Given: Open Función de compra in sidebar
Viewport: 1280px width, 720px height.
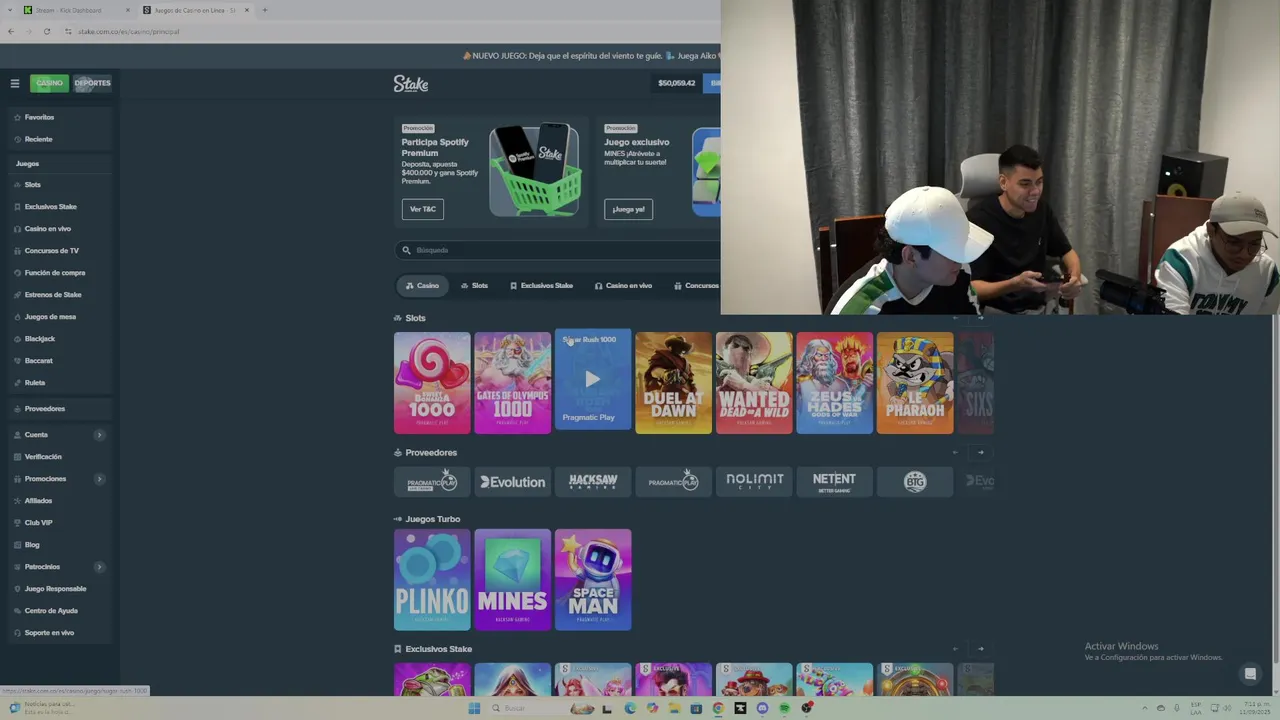Looking at the screenshot, I should point(55,273).
